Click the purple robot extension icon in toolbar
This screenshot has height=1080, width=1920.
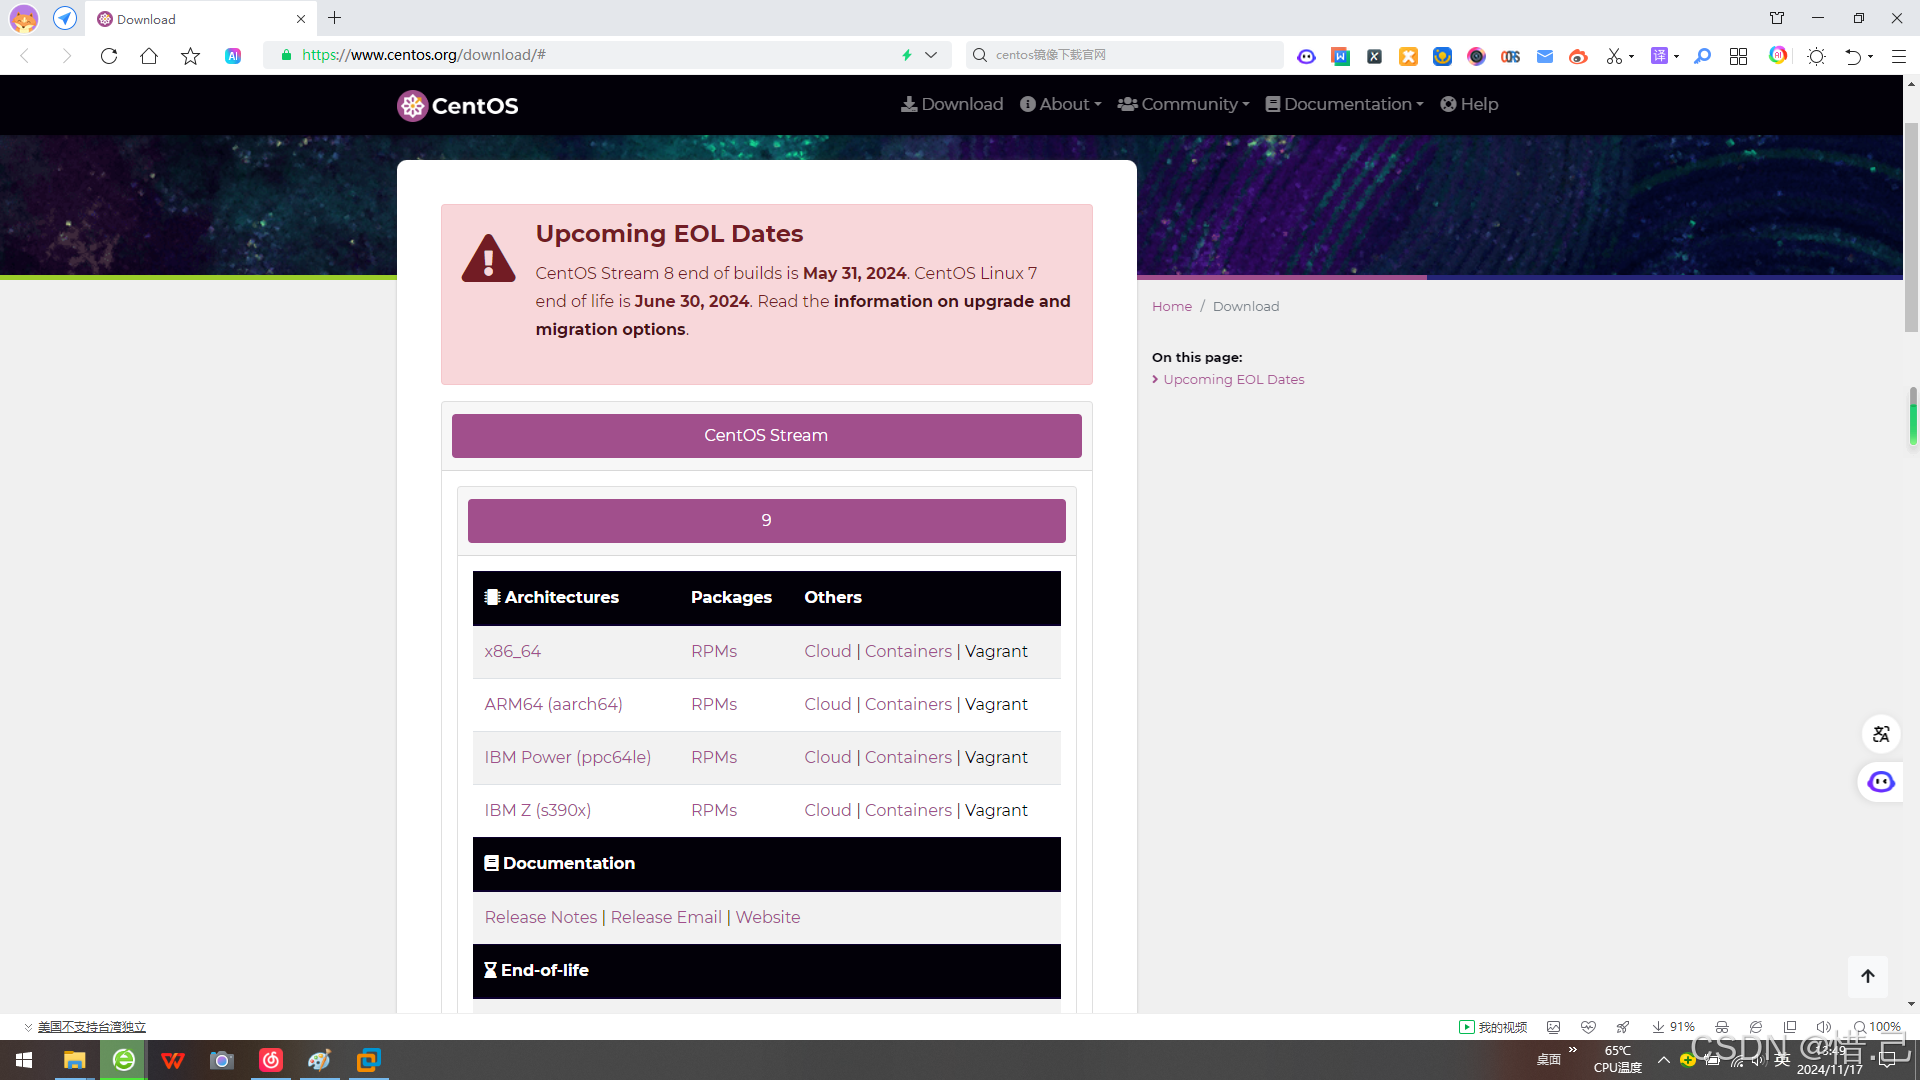(x=1306, y=56)
